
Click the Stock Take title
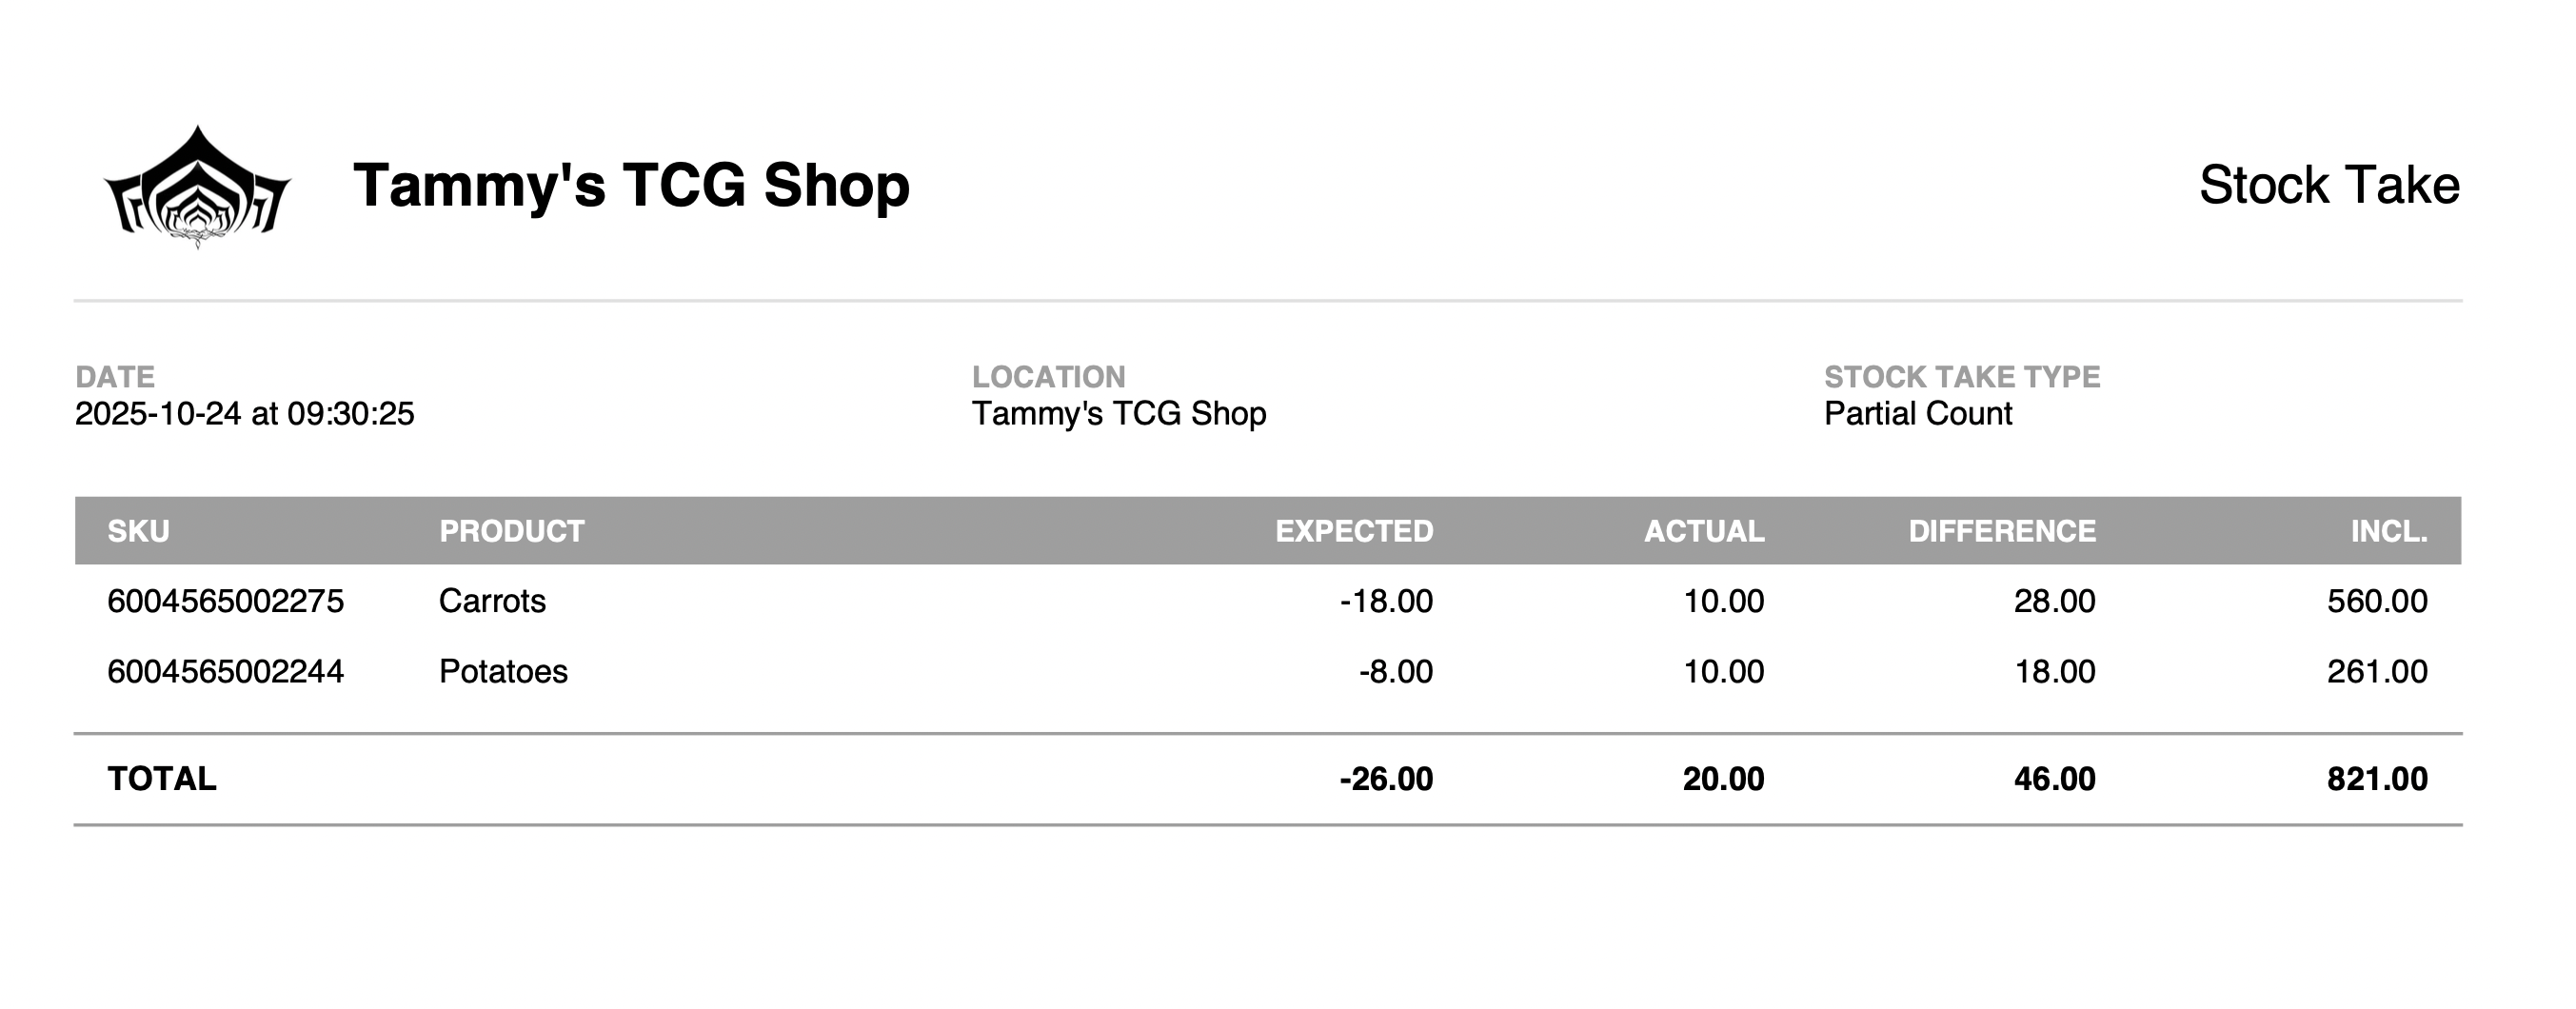[x=2328, y=186]
